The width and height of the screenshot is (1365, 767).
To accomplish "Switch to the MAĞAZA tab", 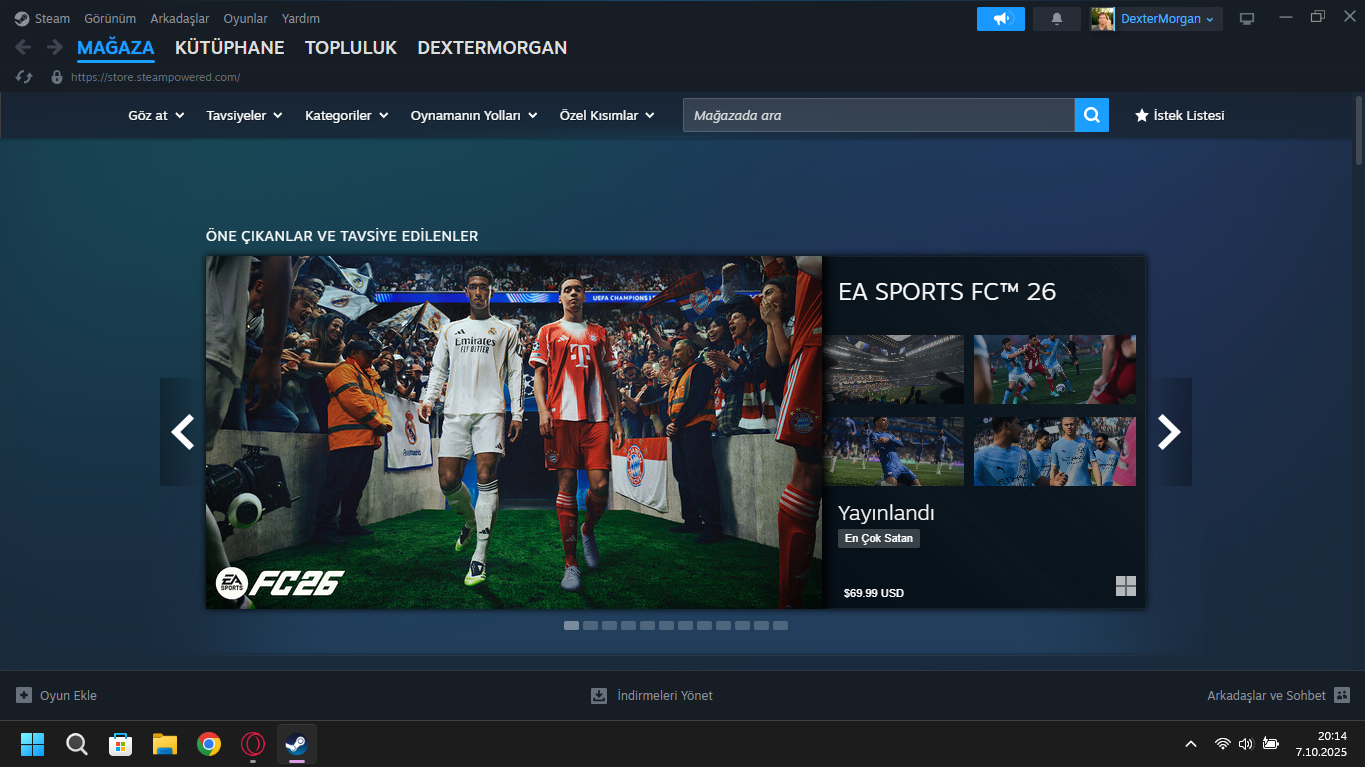I will [116, 47].
